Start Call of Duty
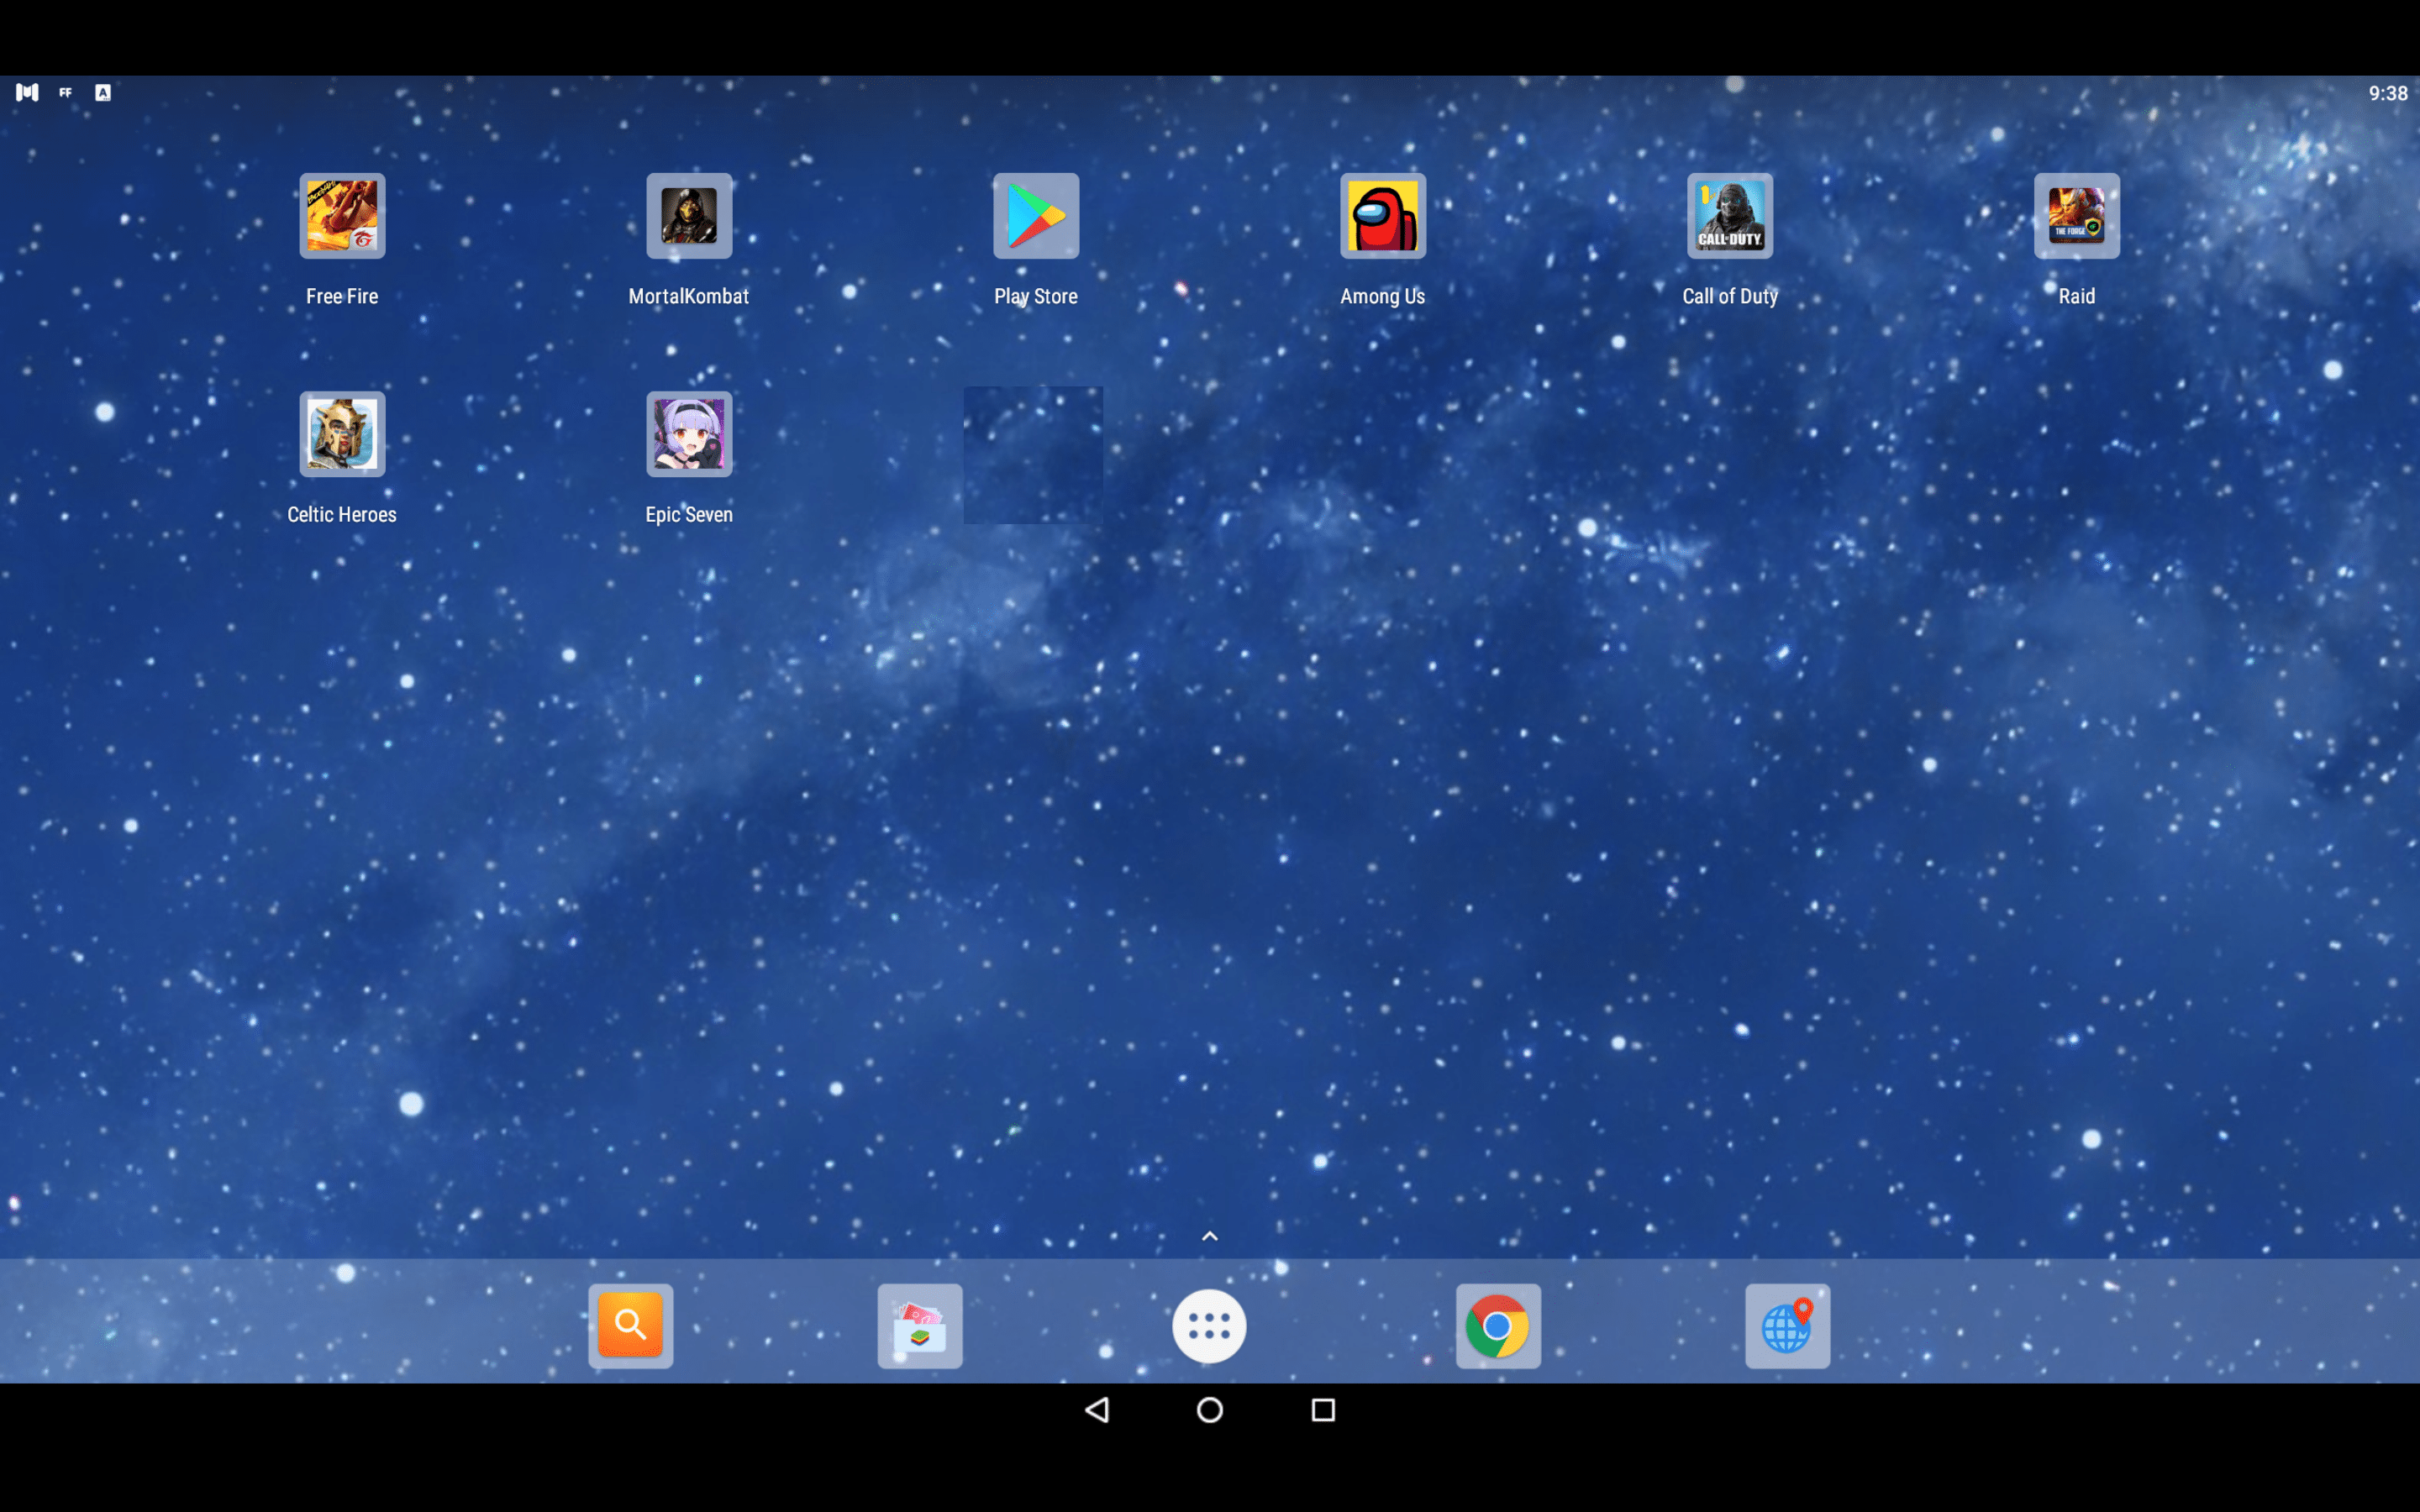The image size is (2420, 1512). 1729,216
